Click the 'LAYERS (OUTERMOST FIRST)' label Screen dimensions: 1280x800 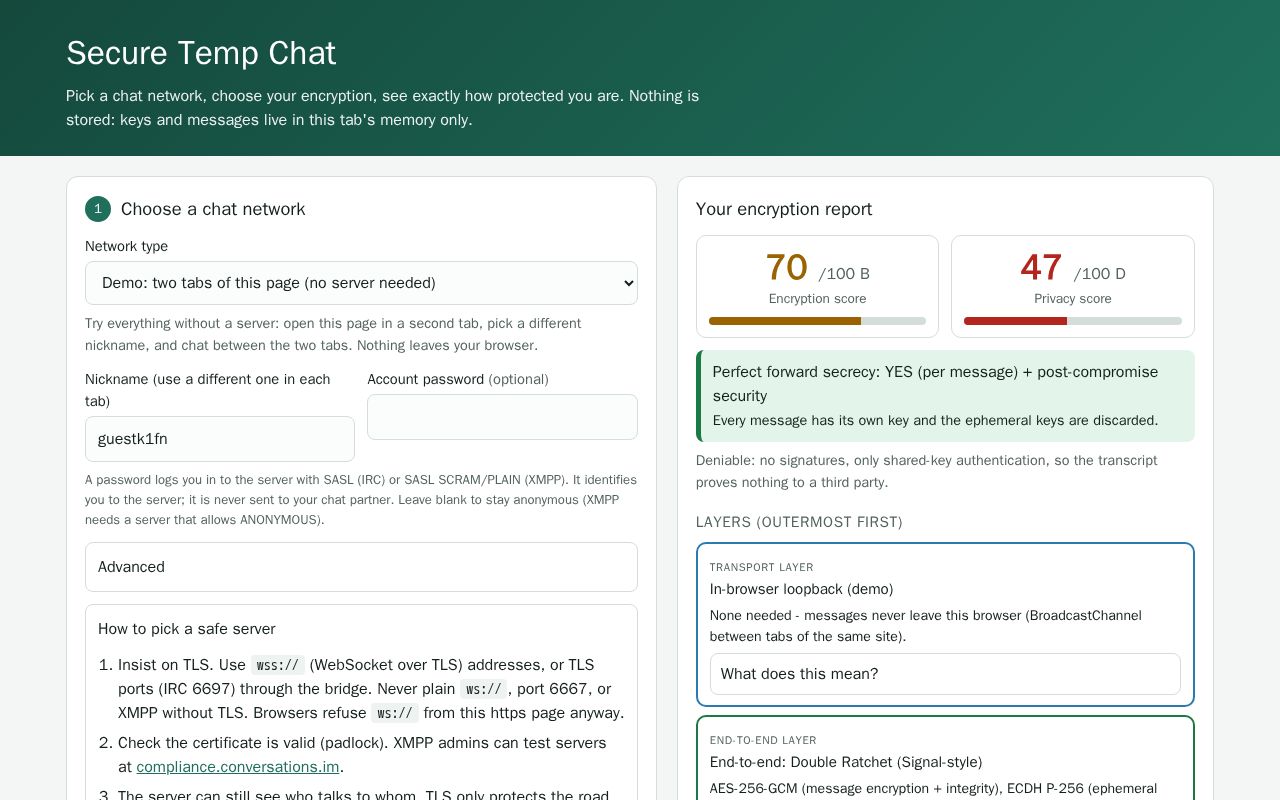point(799,522)
